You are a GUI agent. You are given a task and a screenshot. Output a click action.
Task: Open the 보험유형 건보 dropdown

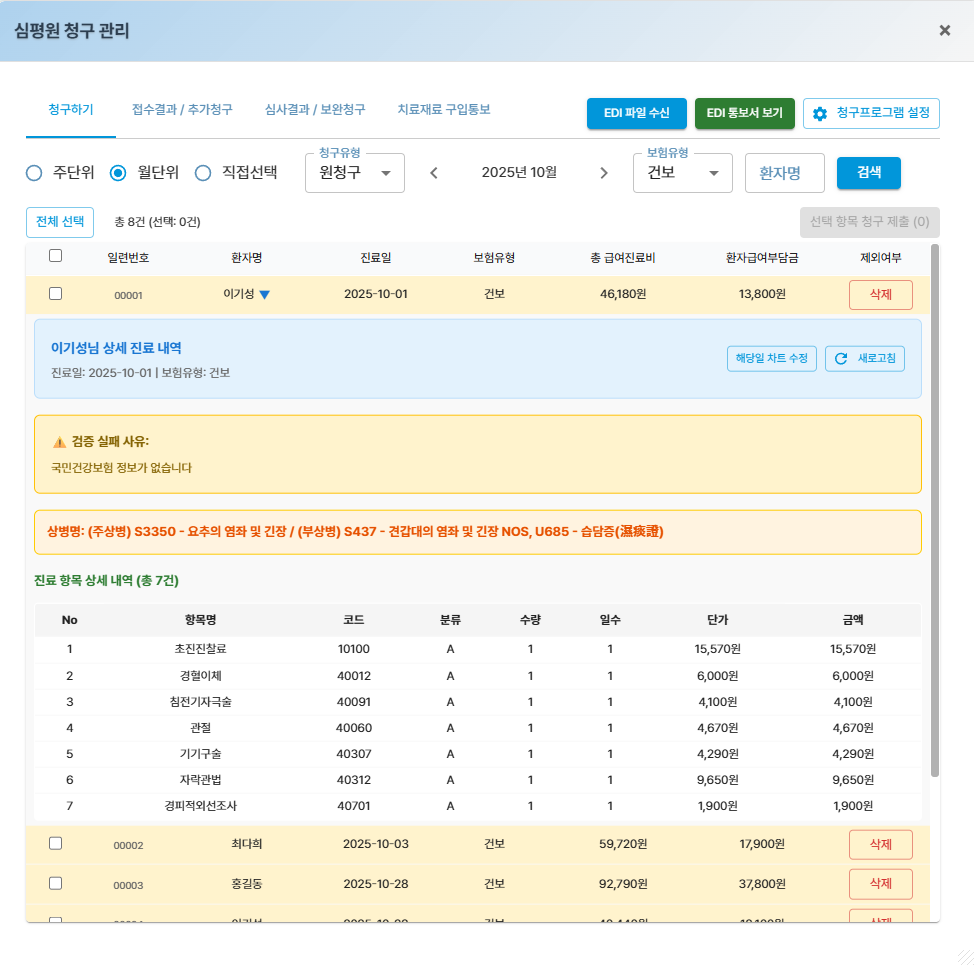point(683,173)
